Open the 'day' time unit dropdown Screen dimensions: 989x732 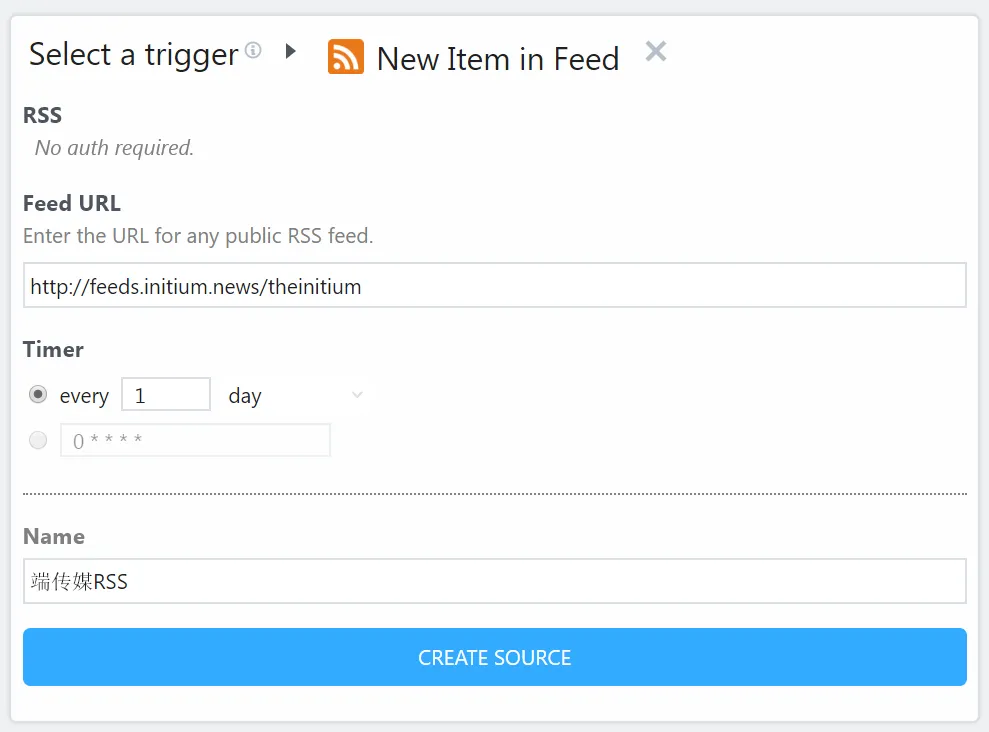coord(296,395)
